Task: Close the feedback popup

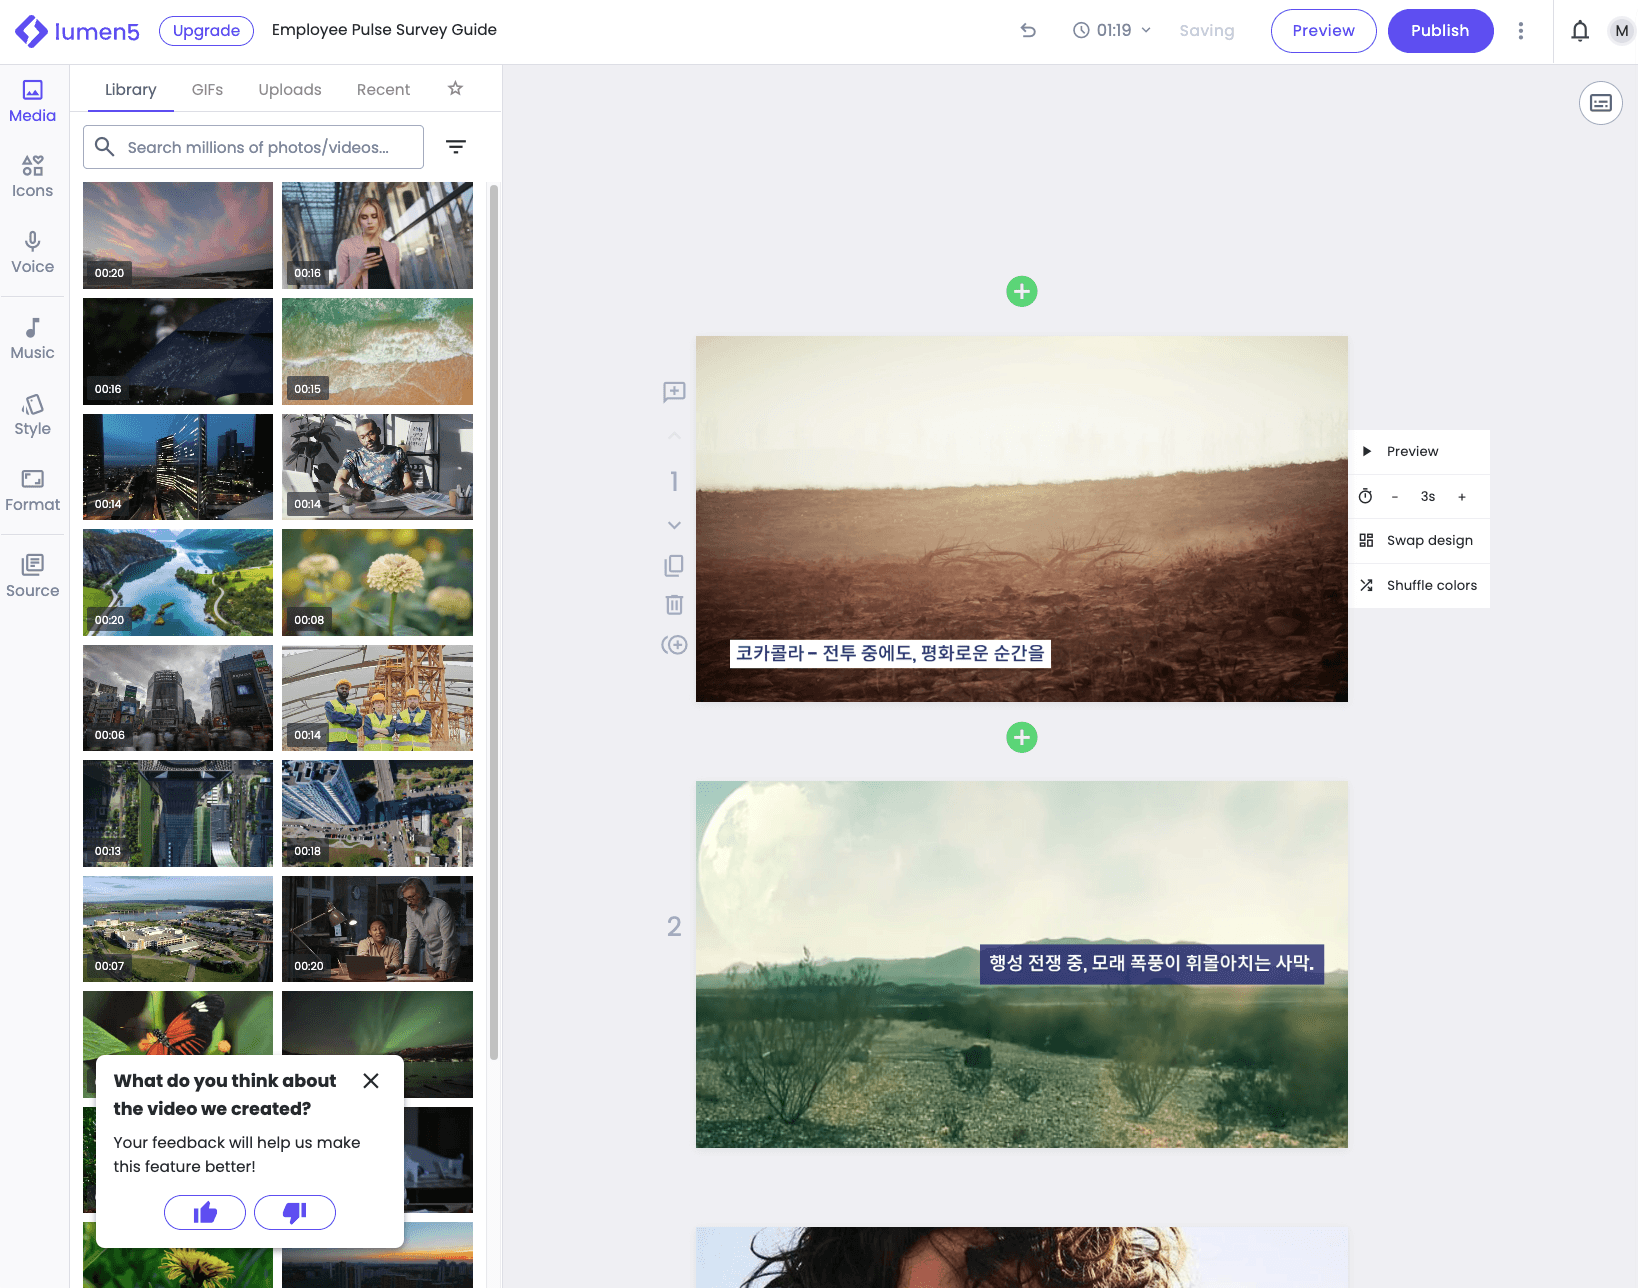Action: pyautogui.click(x=371, y=1081)
